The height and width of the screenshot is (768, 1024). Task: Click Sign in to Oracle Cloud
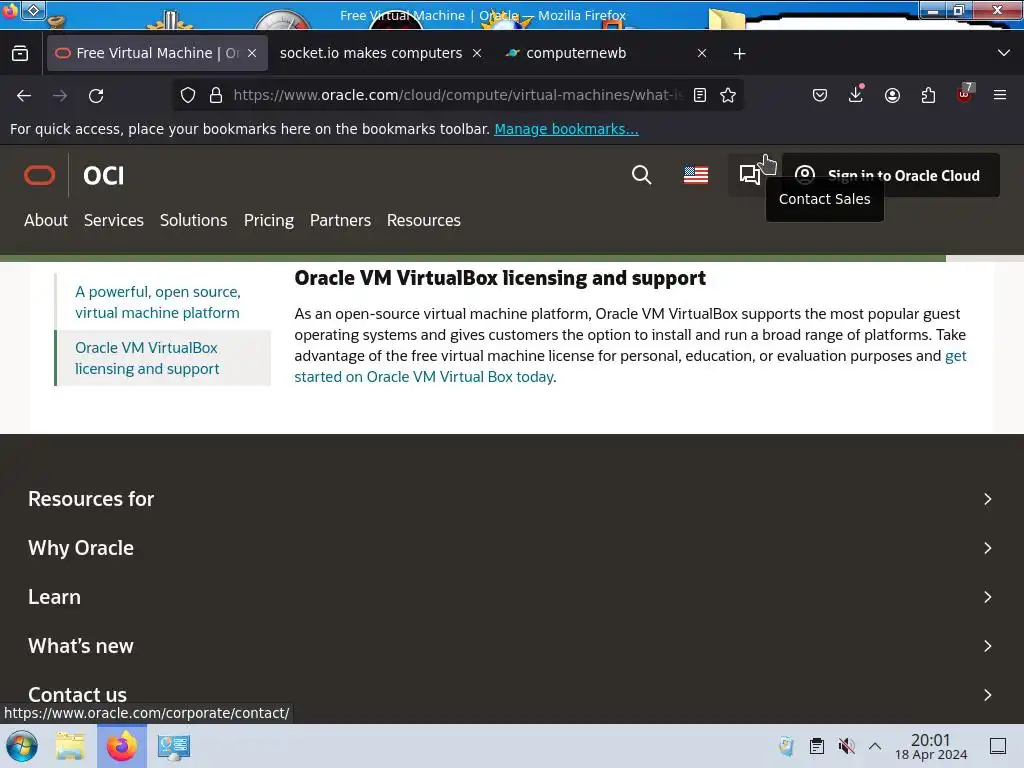pos(891,175)
